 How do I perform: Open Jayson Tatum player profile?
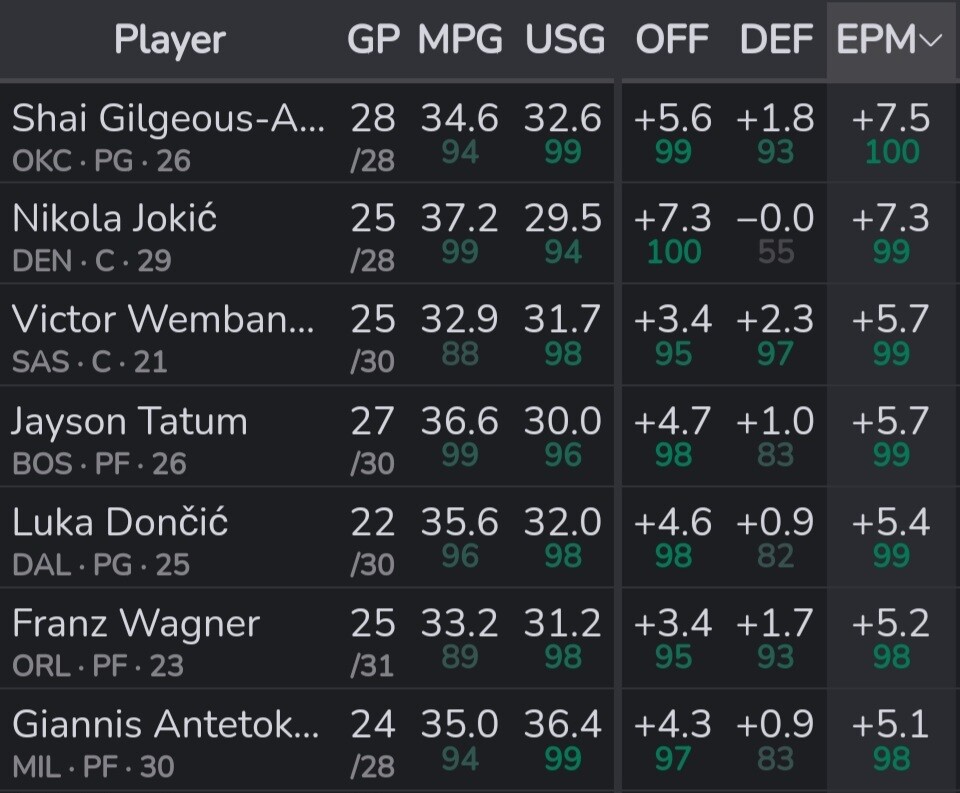129,421
